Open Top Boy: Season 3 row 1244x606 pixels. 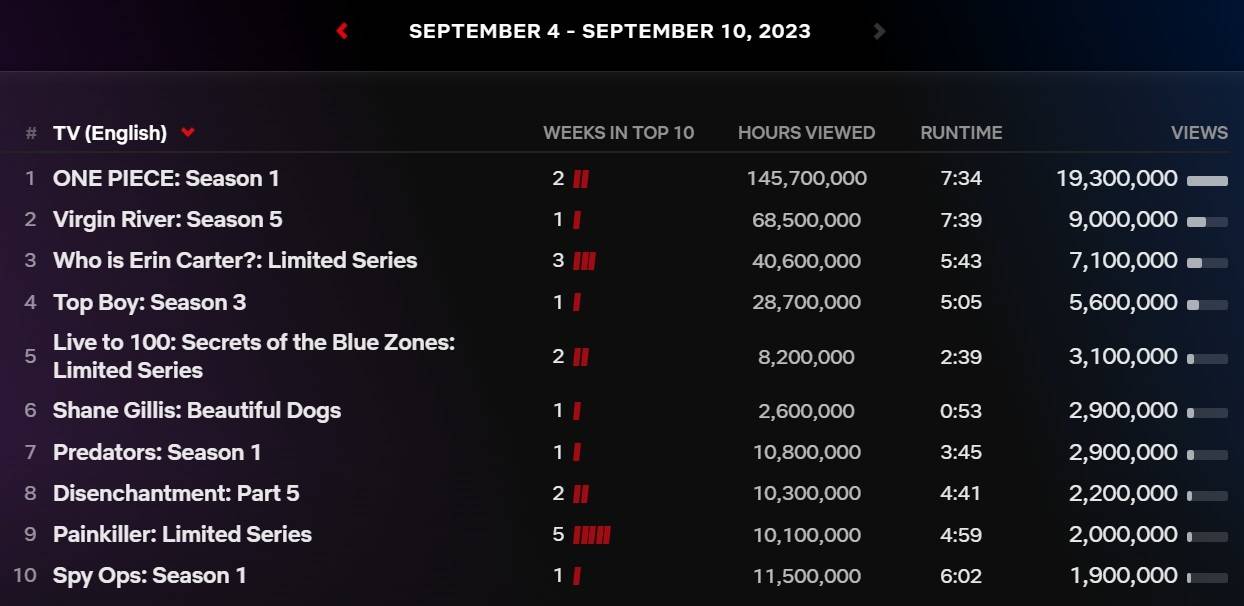point(149,302)
